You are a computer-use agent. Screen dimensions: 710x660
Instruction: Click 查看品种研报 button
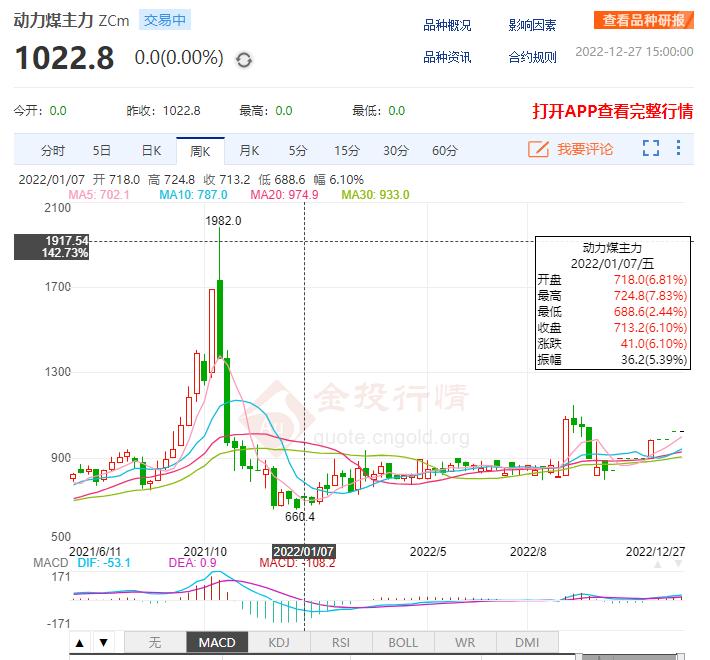click(x=643, y=20)
